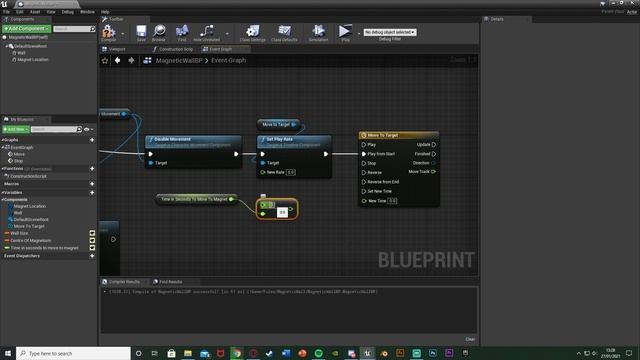Open Class Settings from the toolbar
The width and height of the screenshot is (640, 360).
click(x=253, y=31)
